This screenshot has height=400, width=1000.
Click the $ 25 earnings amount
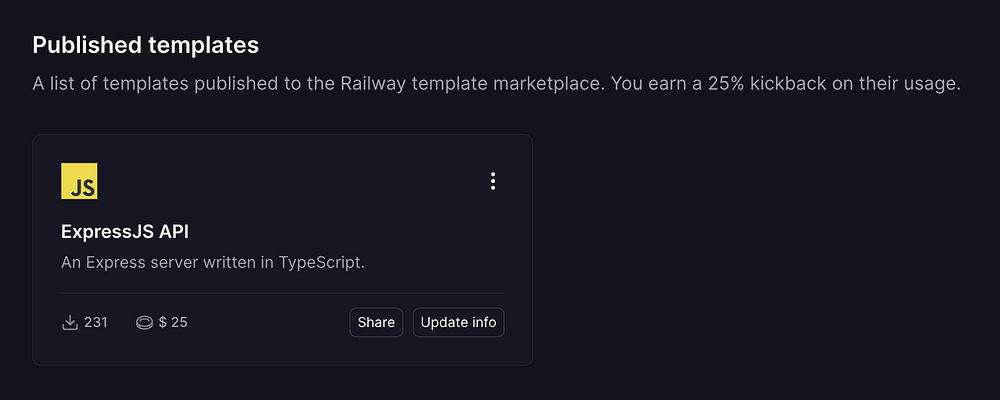(173, 322)
